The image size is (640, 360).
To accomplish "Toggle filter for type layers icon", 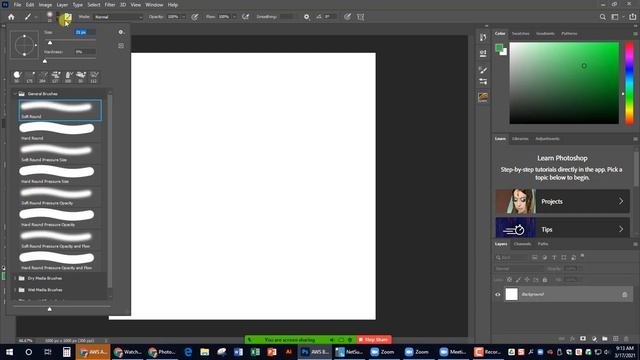I will tap(554, 258).
